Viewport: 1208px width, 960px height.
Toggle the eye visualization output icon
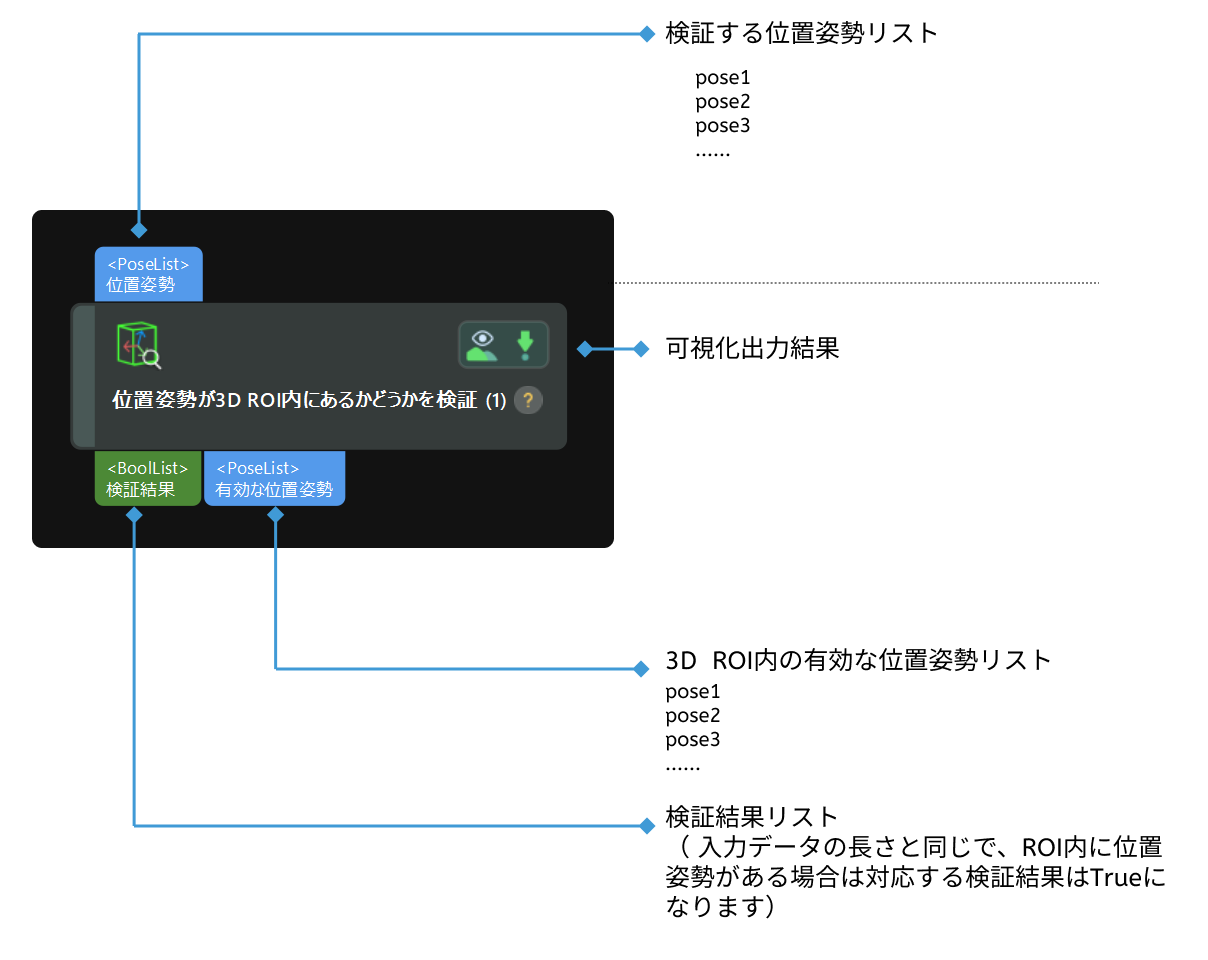(x=483, y=345)
